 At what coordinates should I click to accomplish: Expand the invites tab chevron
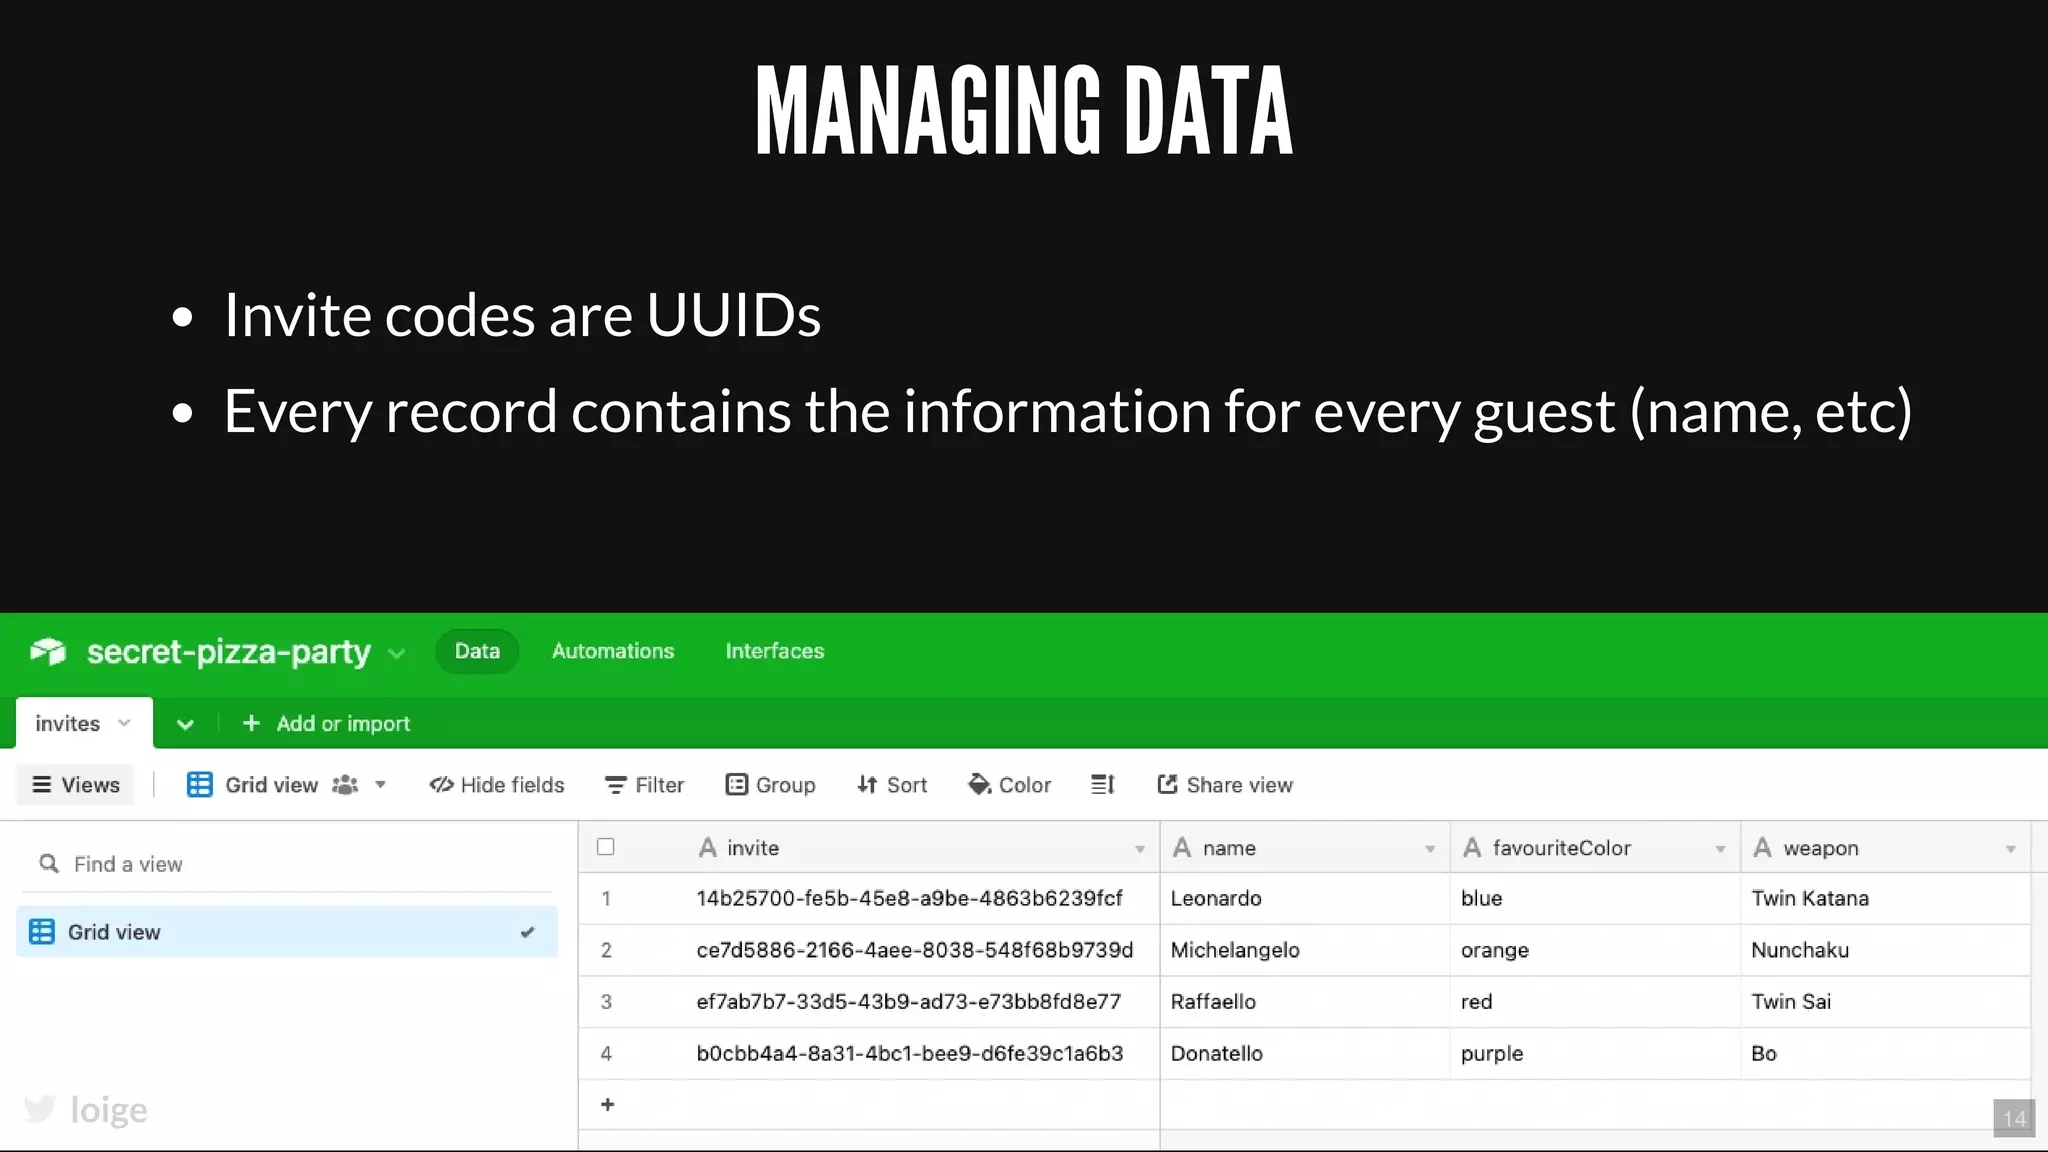(x=125, y=723)
